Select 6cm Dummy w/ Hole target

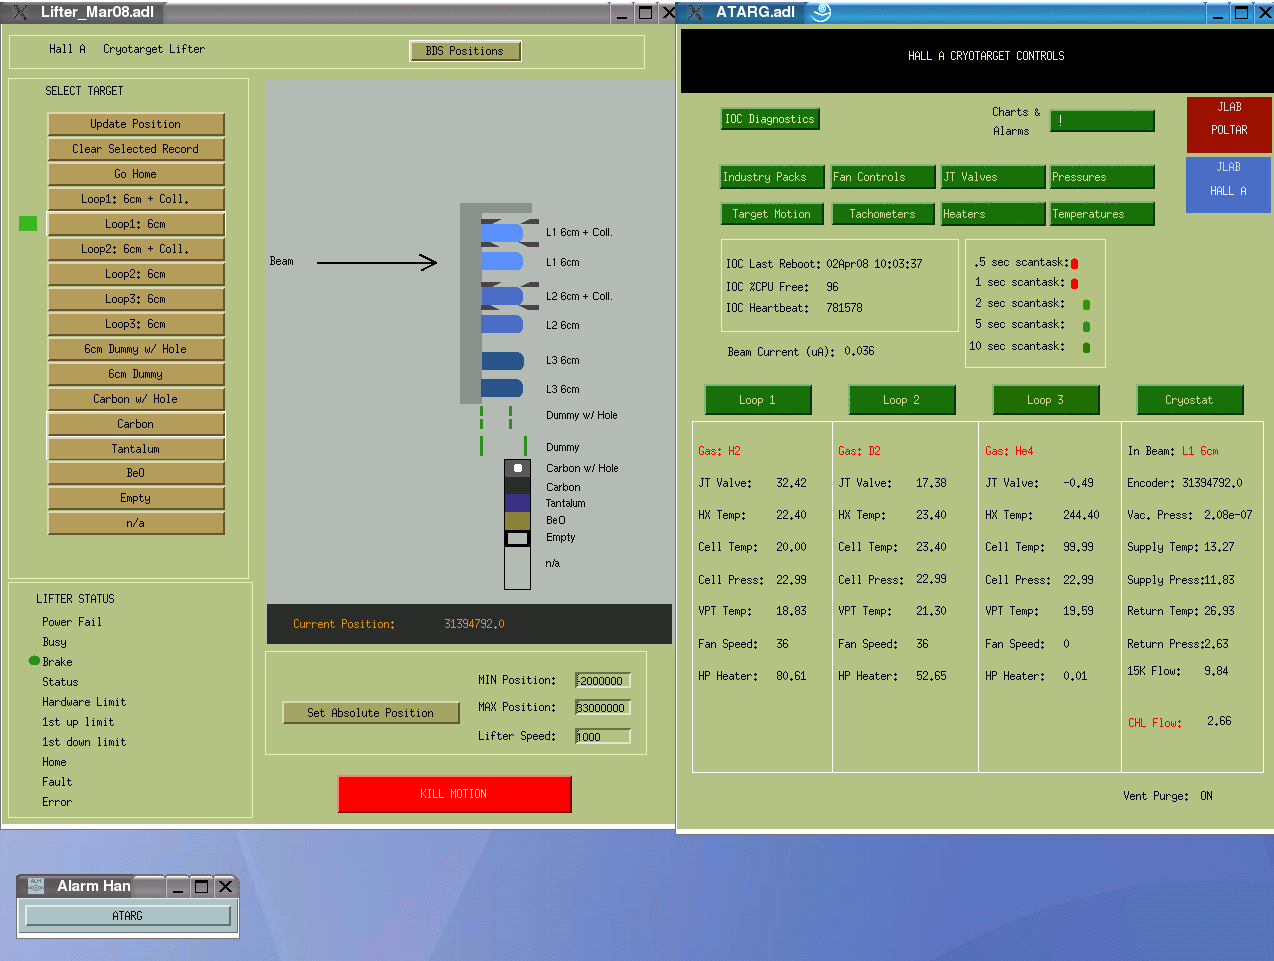click(x=136, y=349)
